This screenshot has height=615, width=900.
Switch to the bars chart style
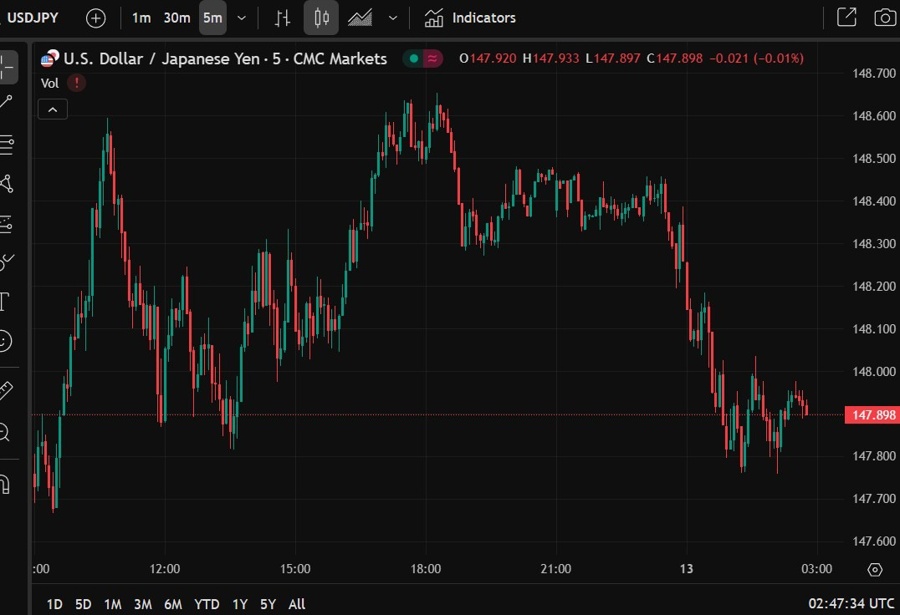(x=283, y=18)
